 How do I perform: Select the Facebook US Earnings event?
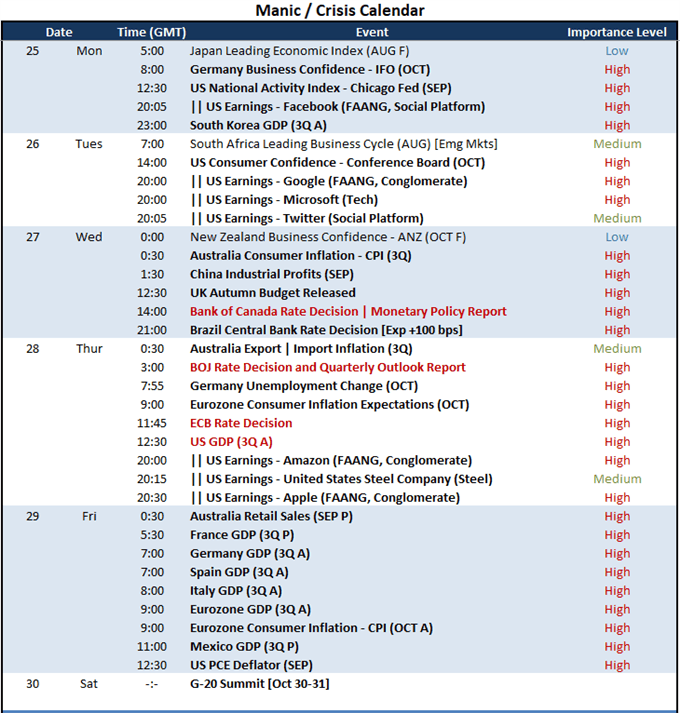[338, 107]
